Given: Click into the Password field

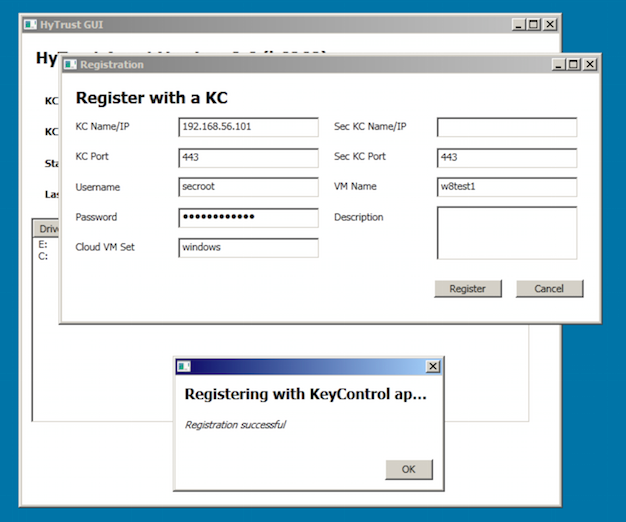Looking at the screenshot, I should coord(248,217).
